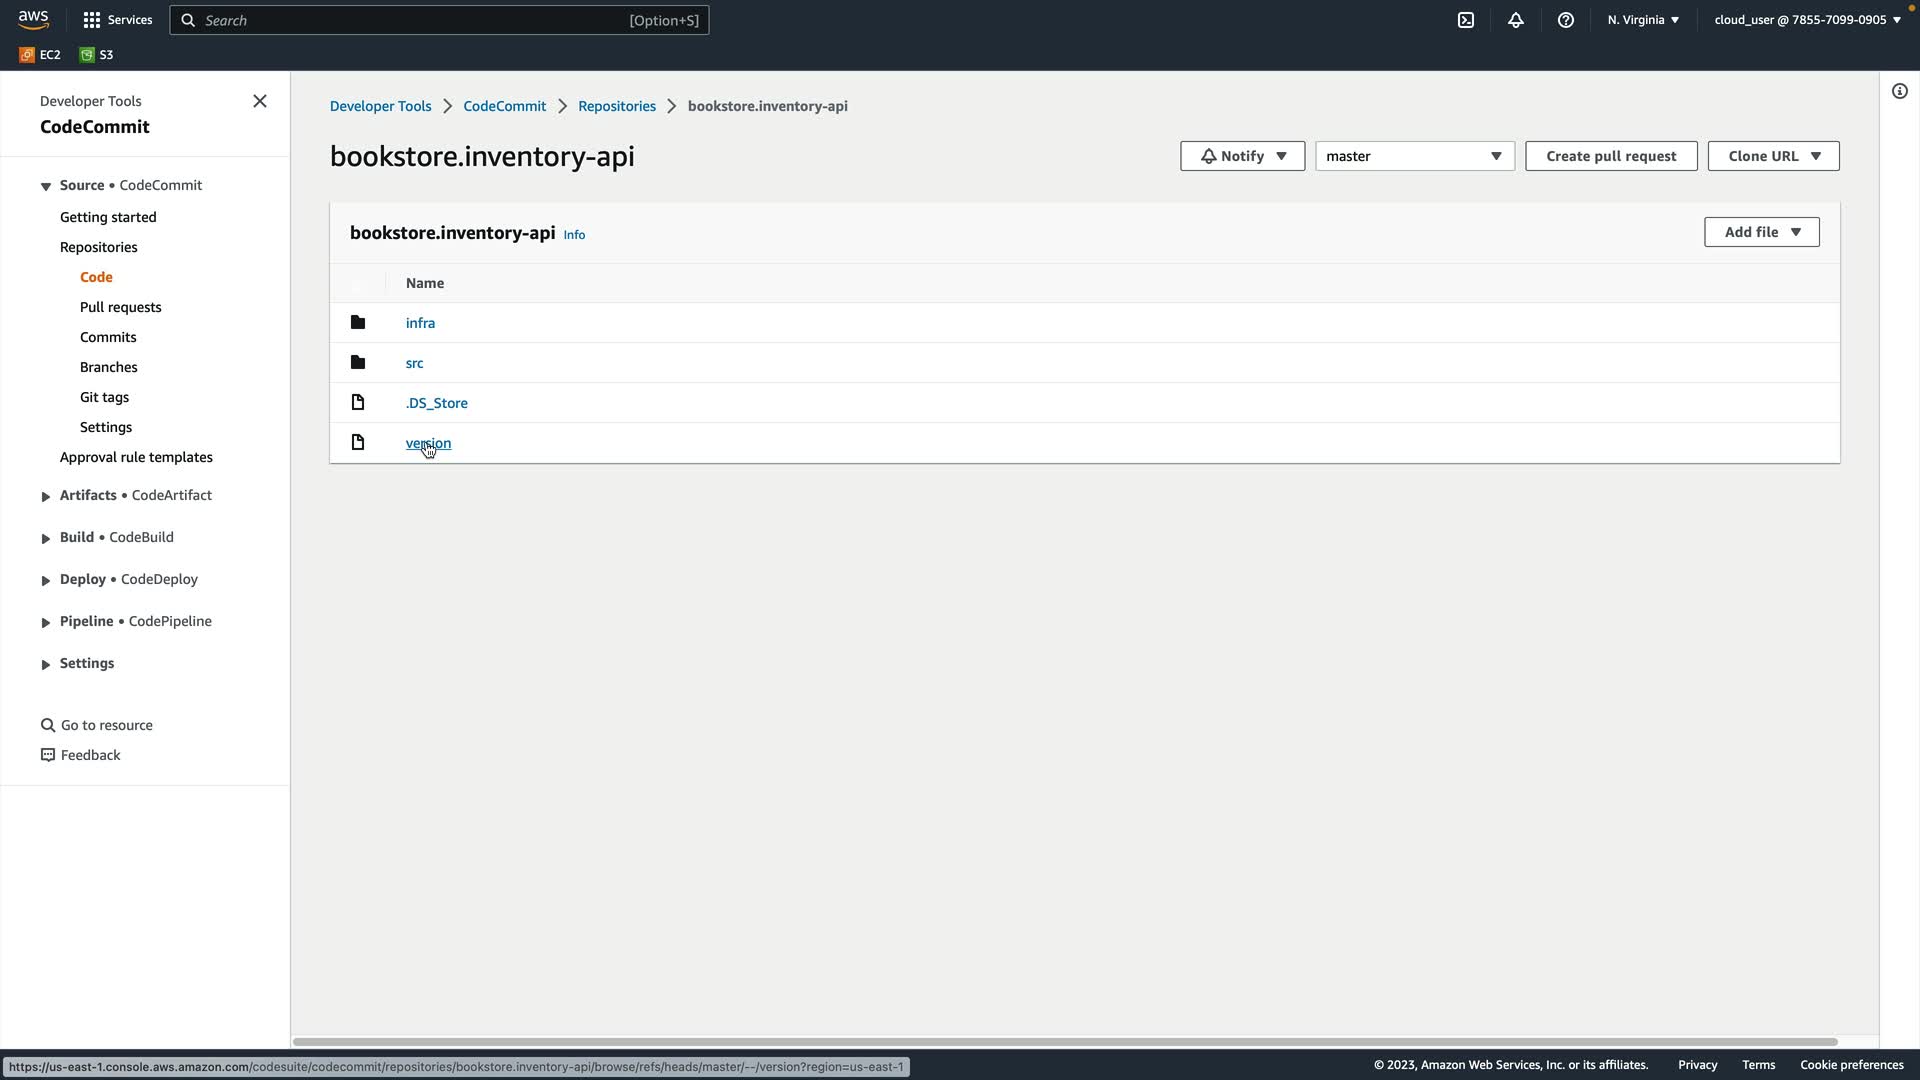The image size is (1920, 1080).
Task: Expand the Build CodeBuild section
Action: click(46, 538)
